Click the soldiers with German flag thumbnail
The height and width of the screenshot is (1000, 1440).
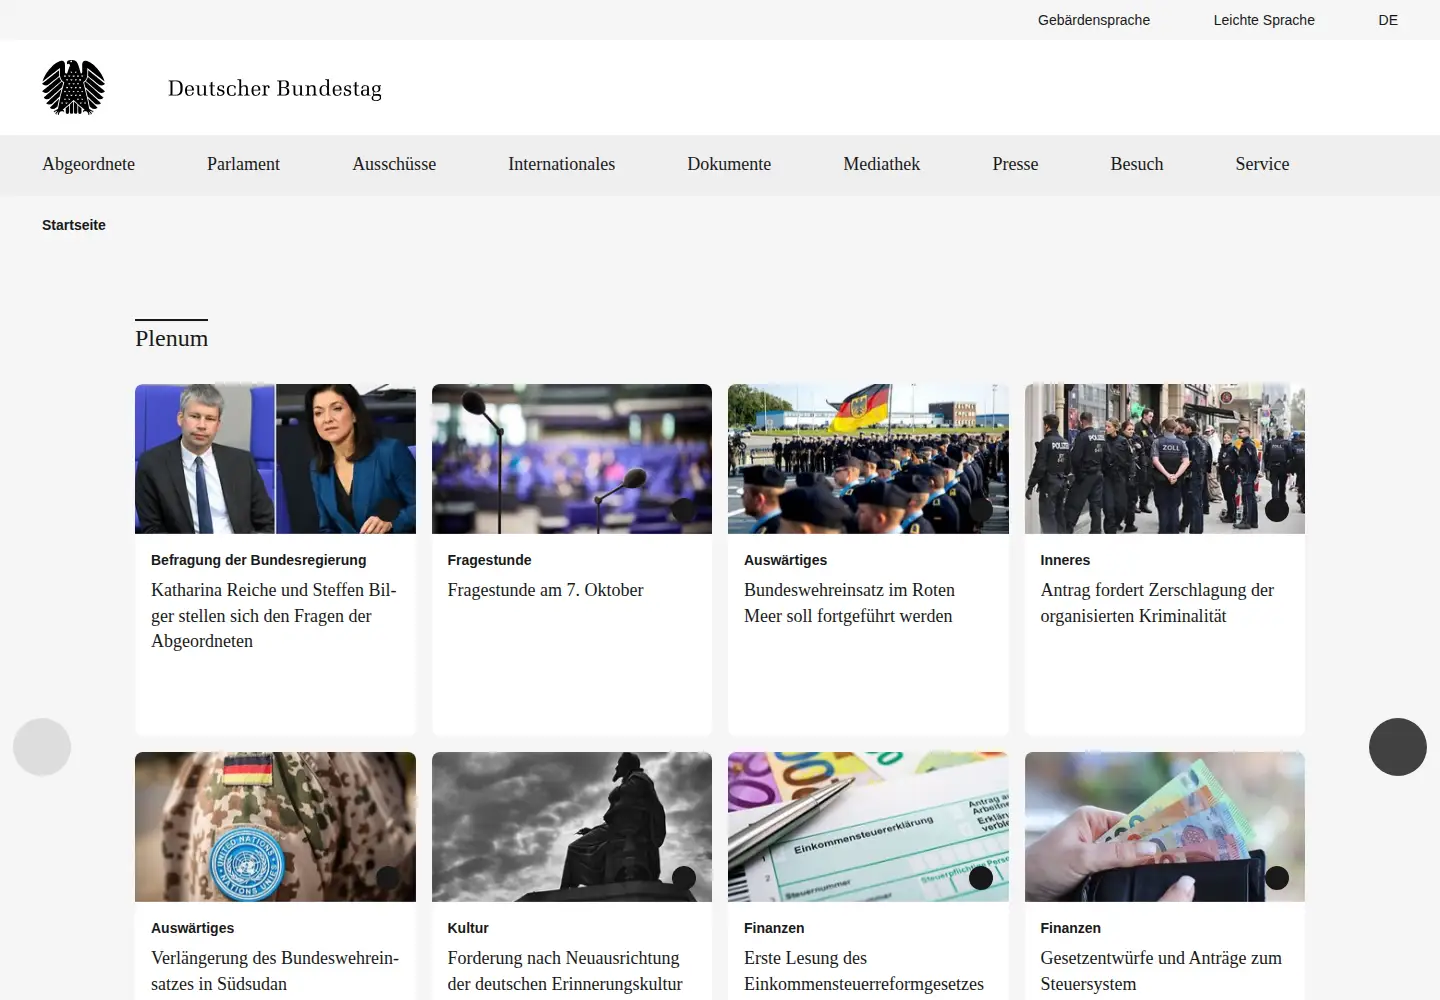pos(868,459)
